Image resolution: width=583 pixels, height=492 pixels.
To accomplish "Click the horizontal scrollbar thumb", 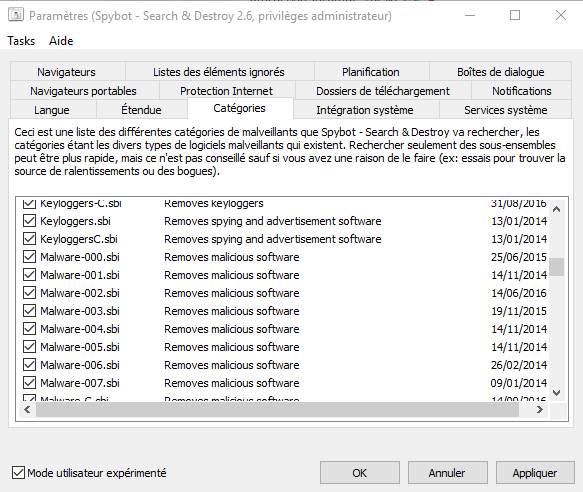I will point(277,410).
